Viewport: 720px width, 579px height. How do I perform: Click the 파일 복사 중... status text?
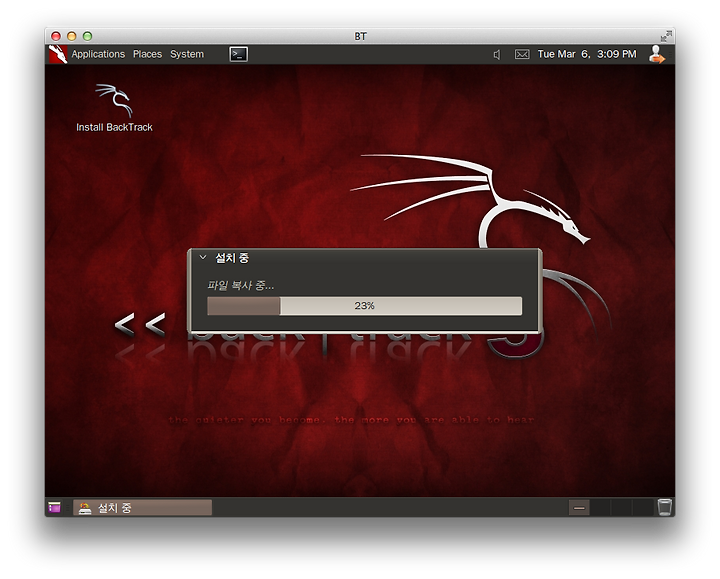point(241,286)
